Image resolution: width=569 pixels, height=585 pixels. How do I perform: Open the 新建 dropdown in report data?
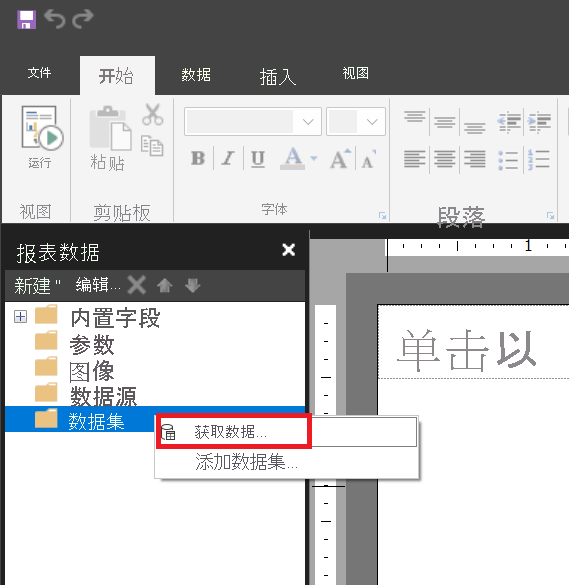coord(37,285)
